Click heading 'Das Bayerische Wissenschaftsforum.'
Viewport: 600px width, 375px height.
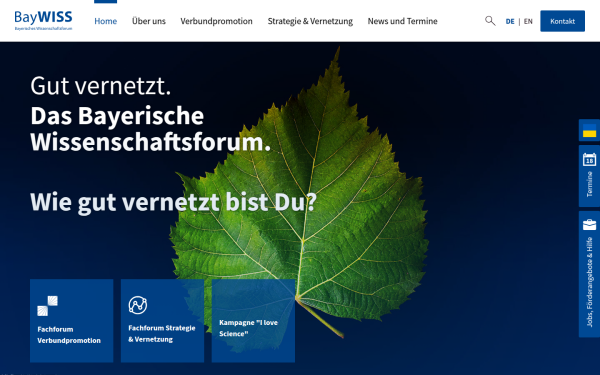(x=150, y=129)
